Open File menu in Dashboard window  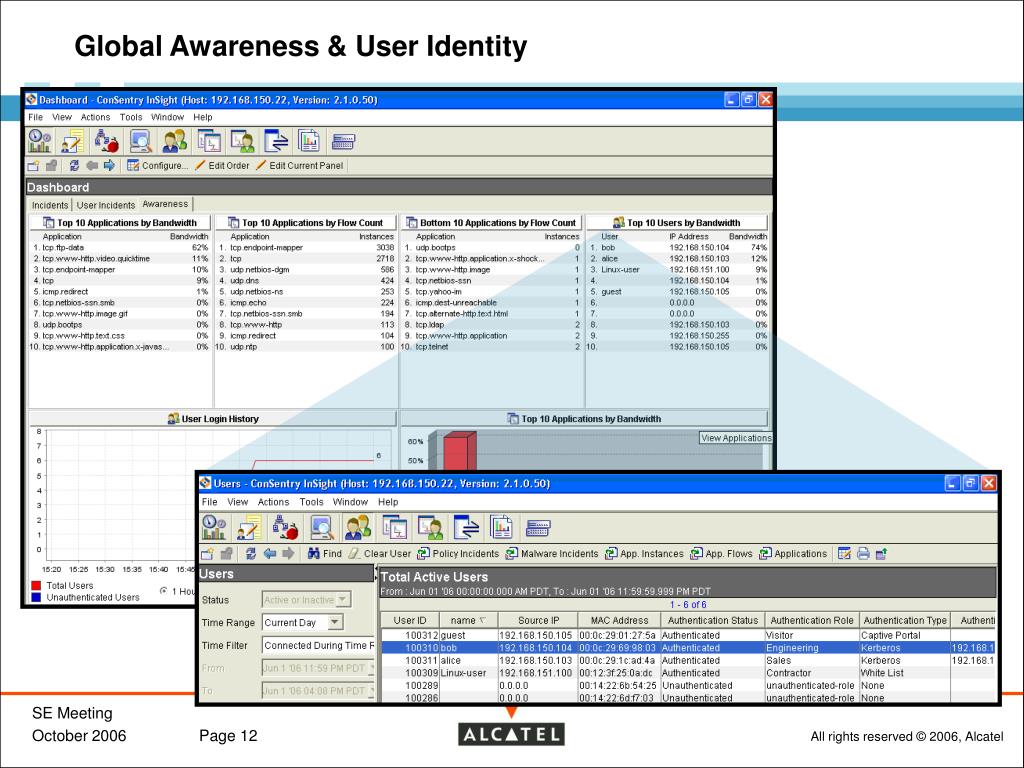pos(35,117)
